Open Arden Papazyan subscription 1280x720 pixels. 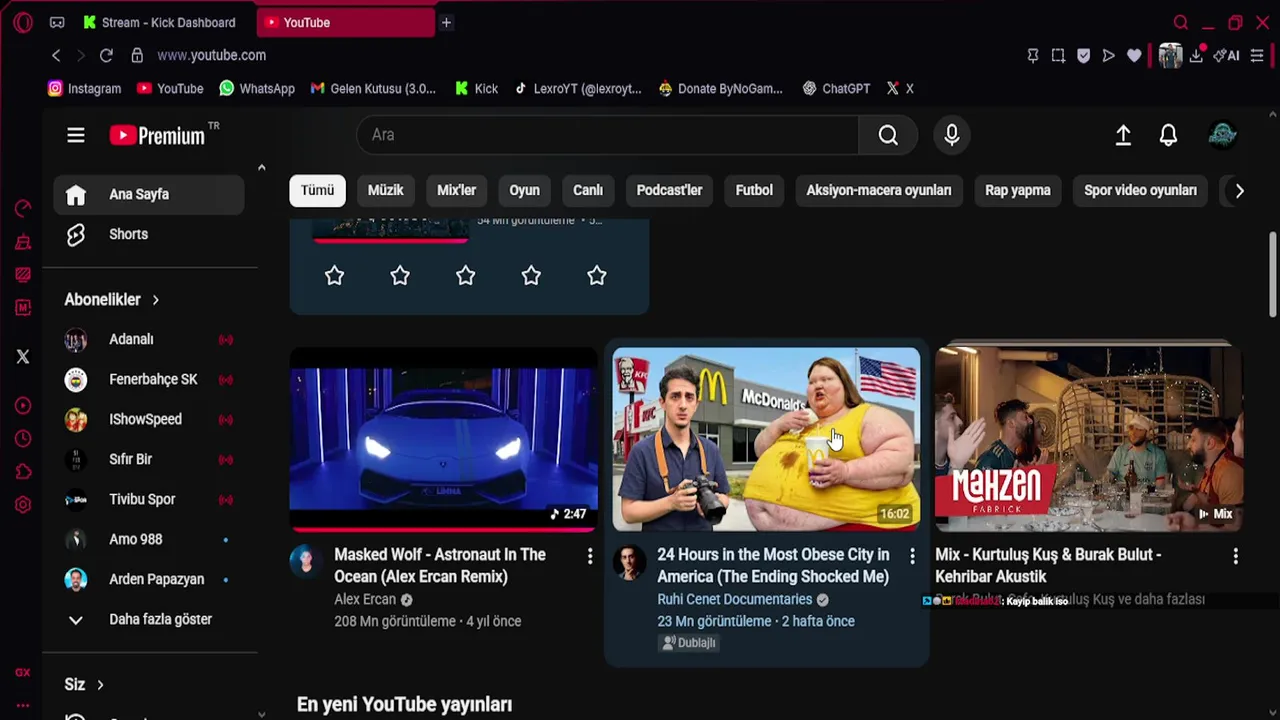pyautogui.click(x=150, y=579)
